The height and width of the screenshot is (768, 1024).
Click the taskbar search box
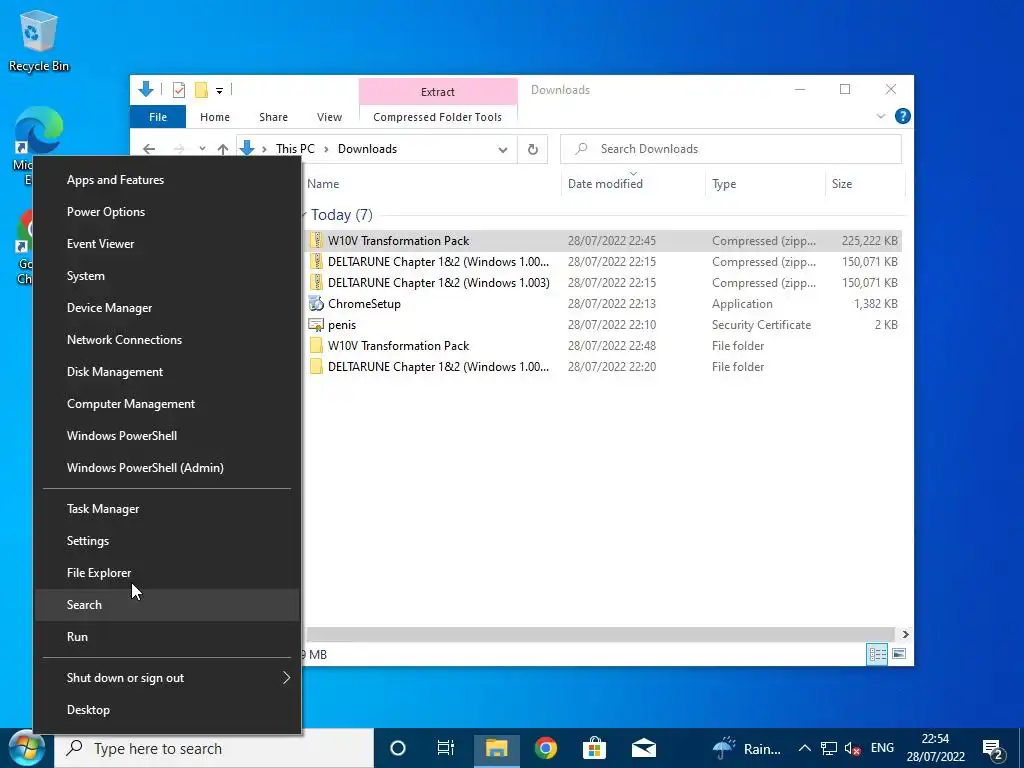214,748
